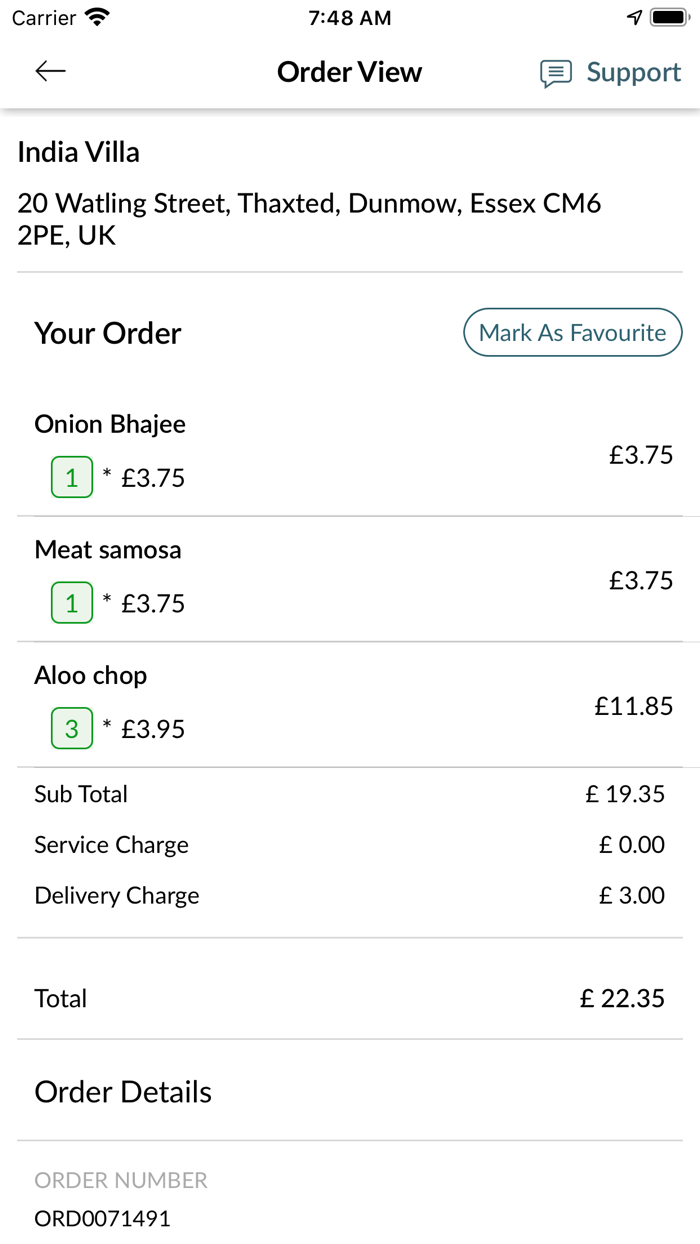Tap the Order View title
The height and width of the screenshot is (1244, 700).
[349, 72]
